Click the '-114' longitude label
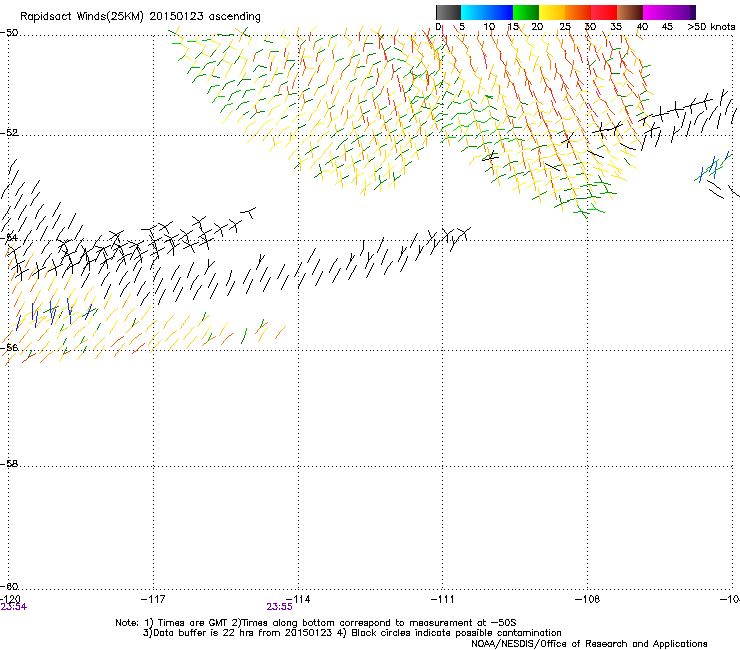The image size is (740, 650). (x=298, y=599)
